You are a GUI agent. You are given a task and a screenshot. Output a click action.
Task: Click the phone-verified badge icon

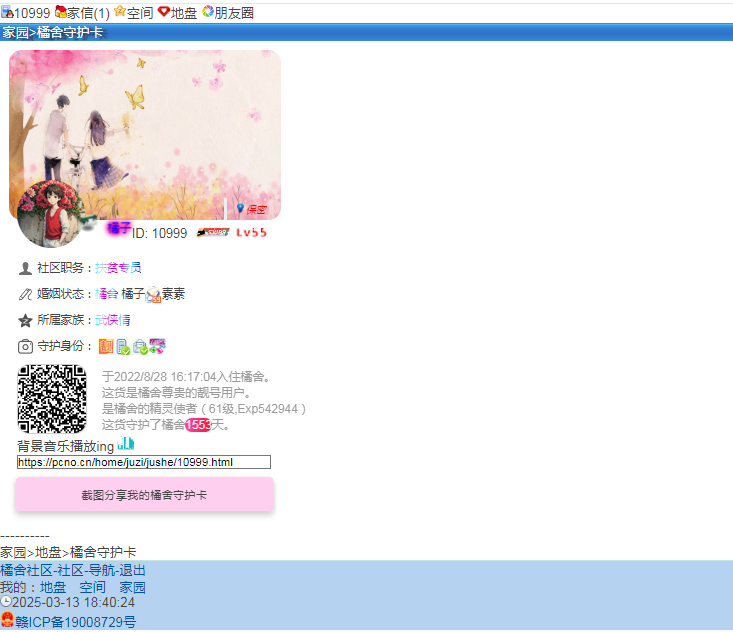click(123, 347)
